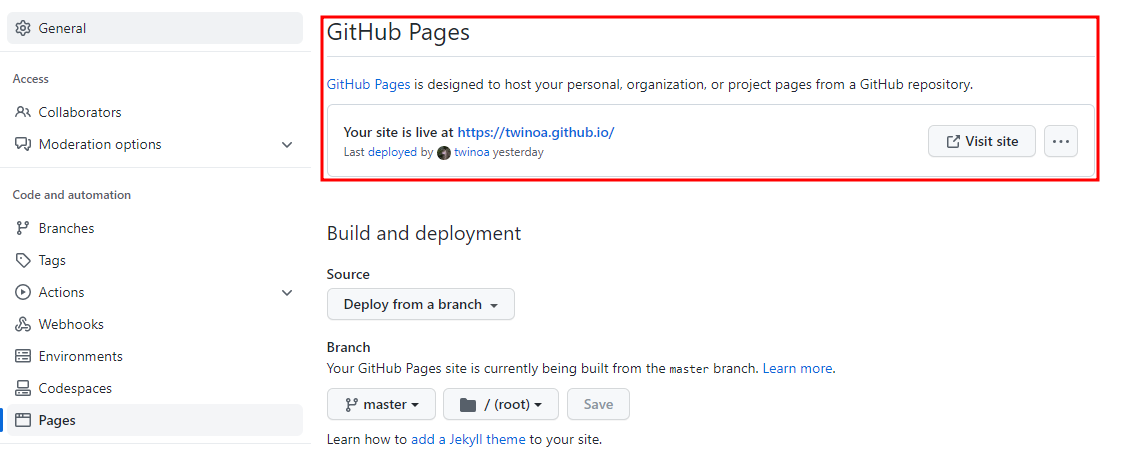Open the Deploy from a branch dropdown
Viewport: 1122px width, 454px height.
click(421, 304)
